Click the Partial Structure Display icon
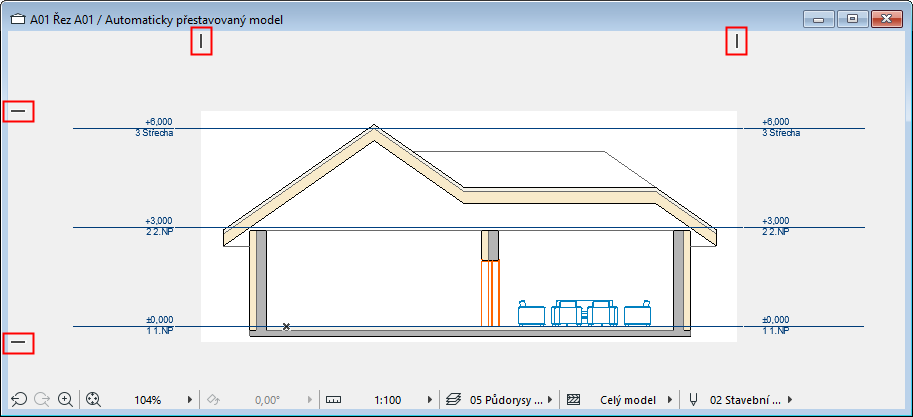 (x=574, y=400)
